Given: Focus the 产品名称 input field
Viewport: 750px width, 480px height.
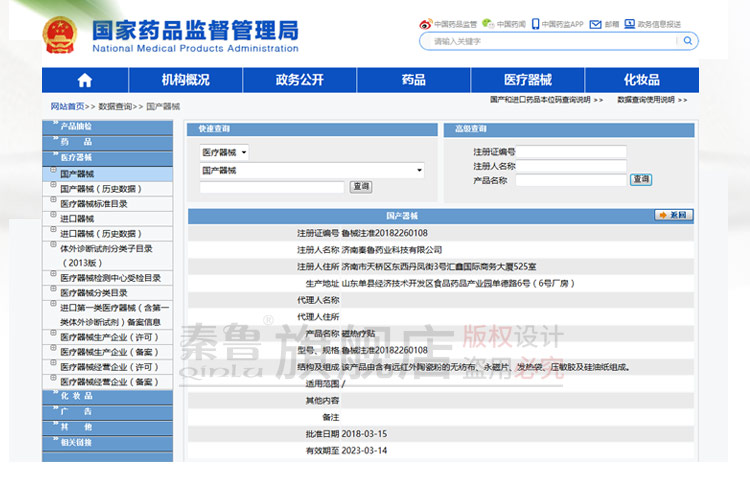Looking at the screenshot, I should [571, 180].
